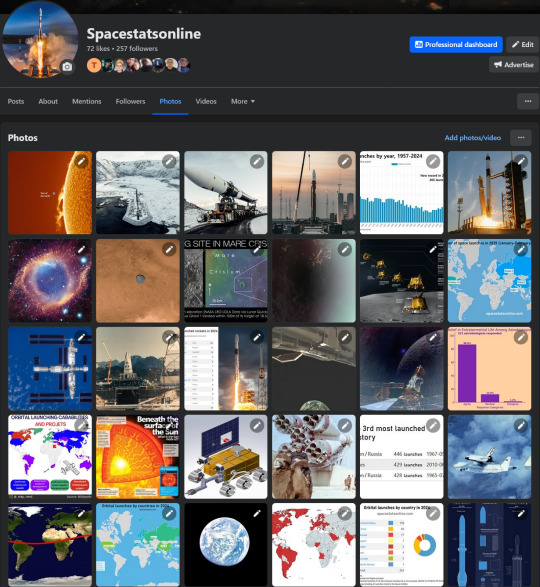Click the Edit page button
Viewport: 540px width, 587px height.
pyautogui.click(x=523, y=45)
